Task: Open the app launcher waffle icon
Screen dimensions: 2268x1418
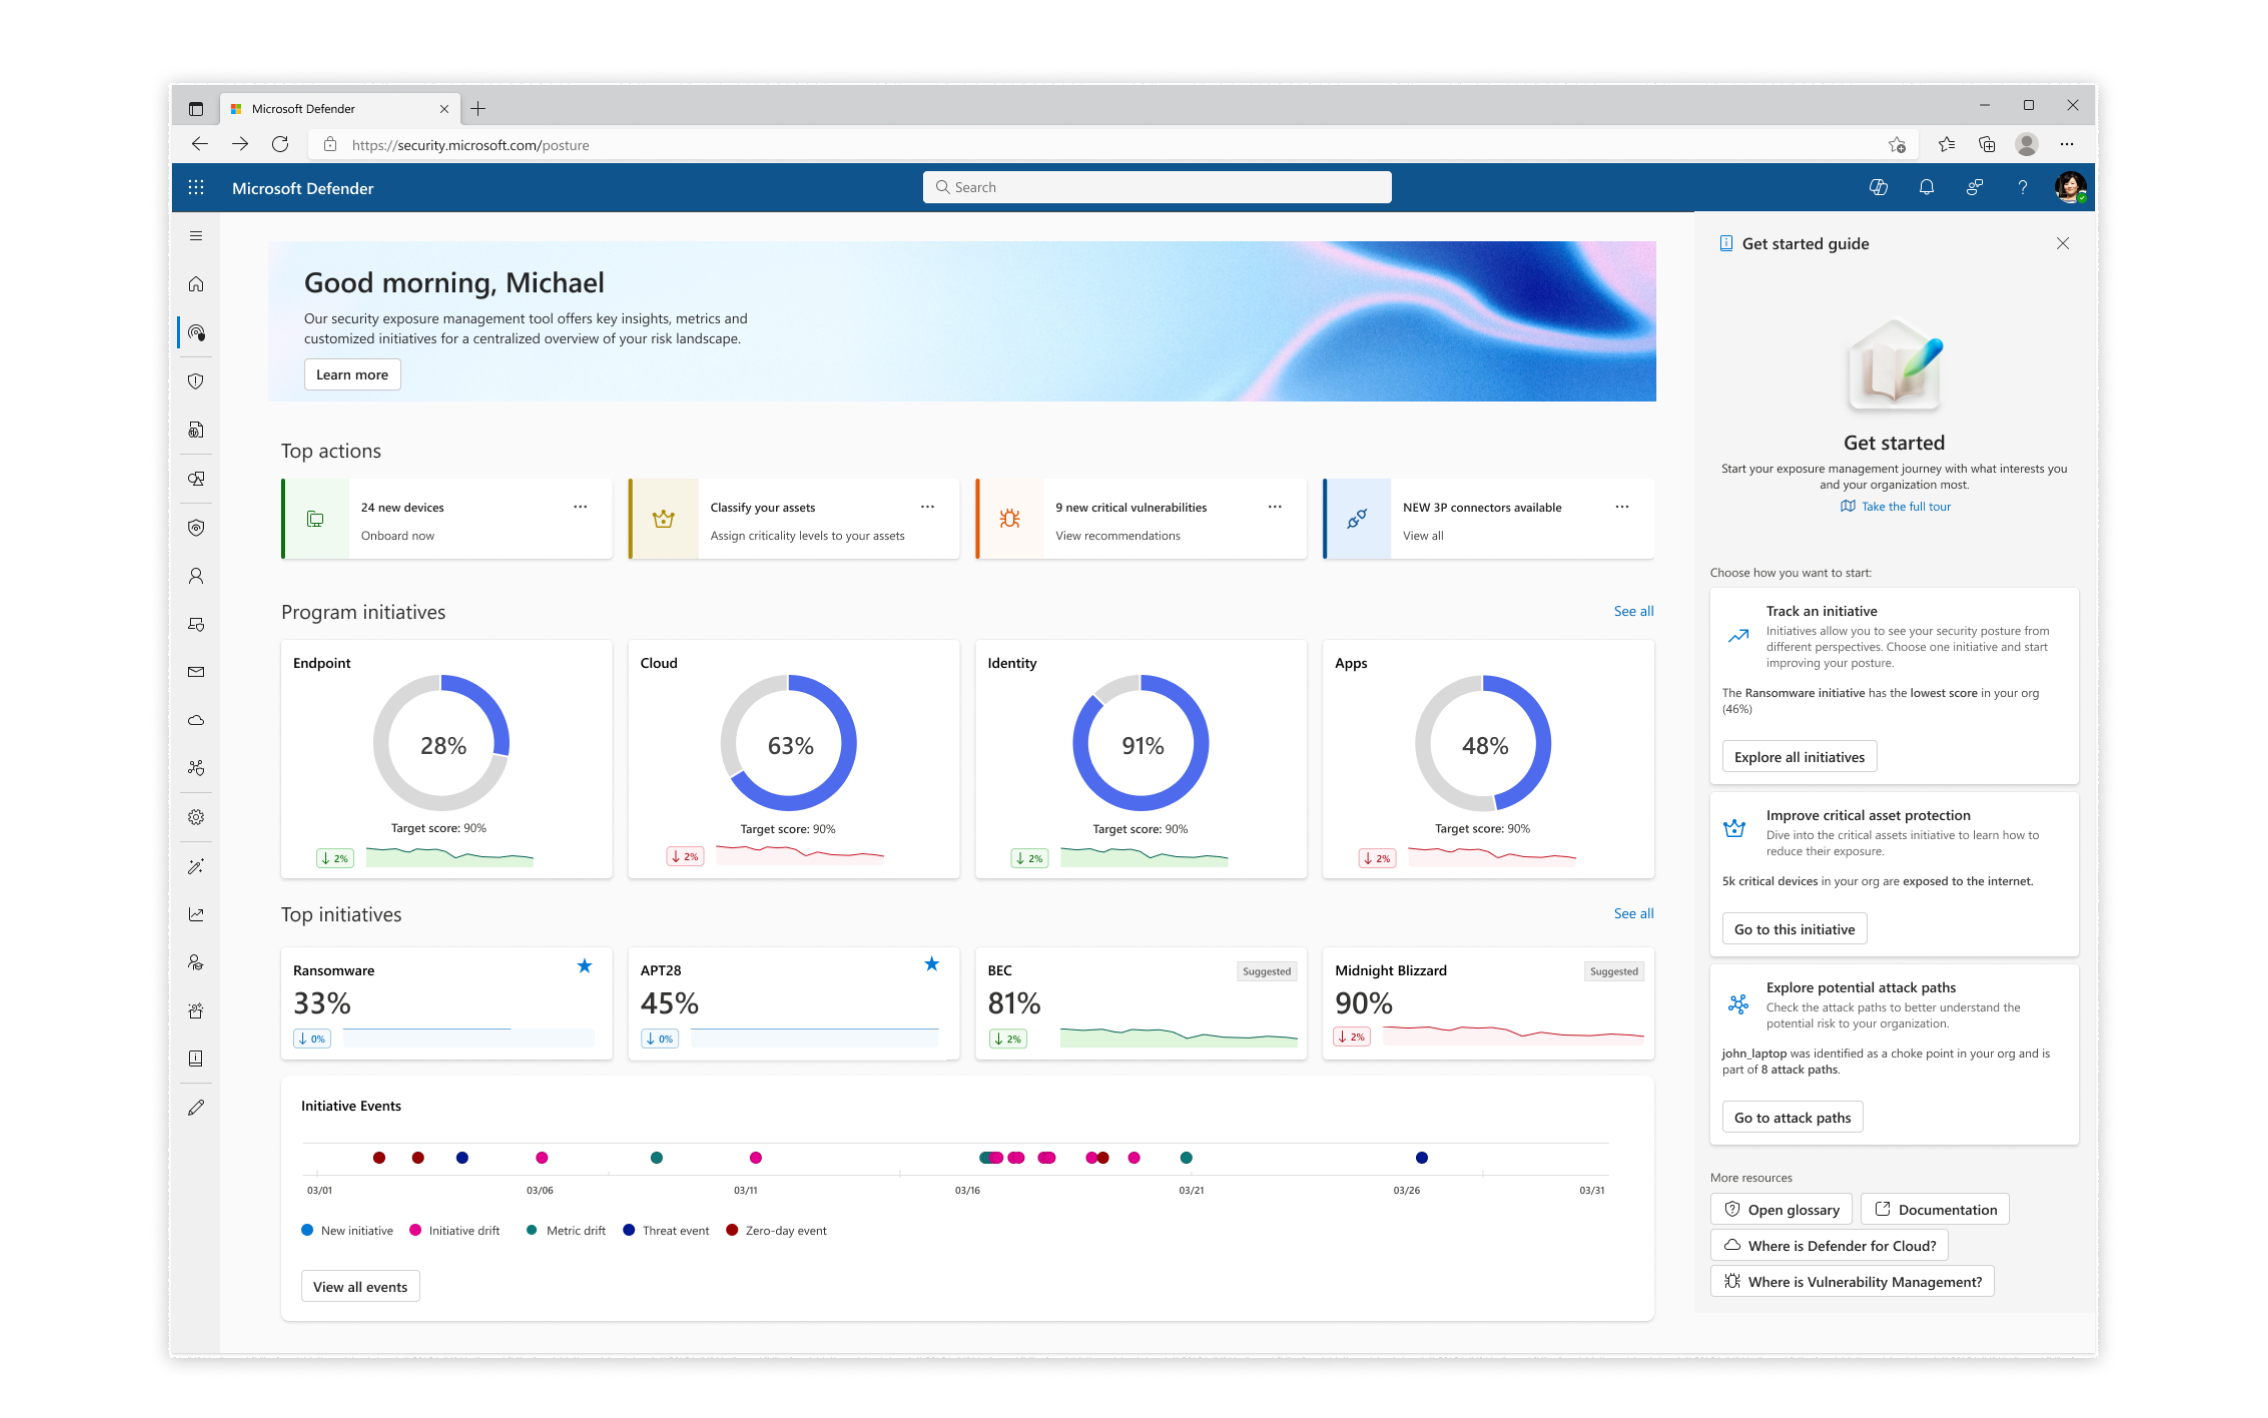Action: 196,188
